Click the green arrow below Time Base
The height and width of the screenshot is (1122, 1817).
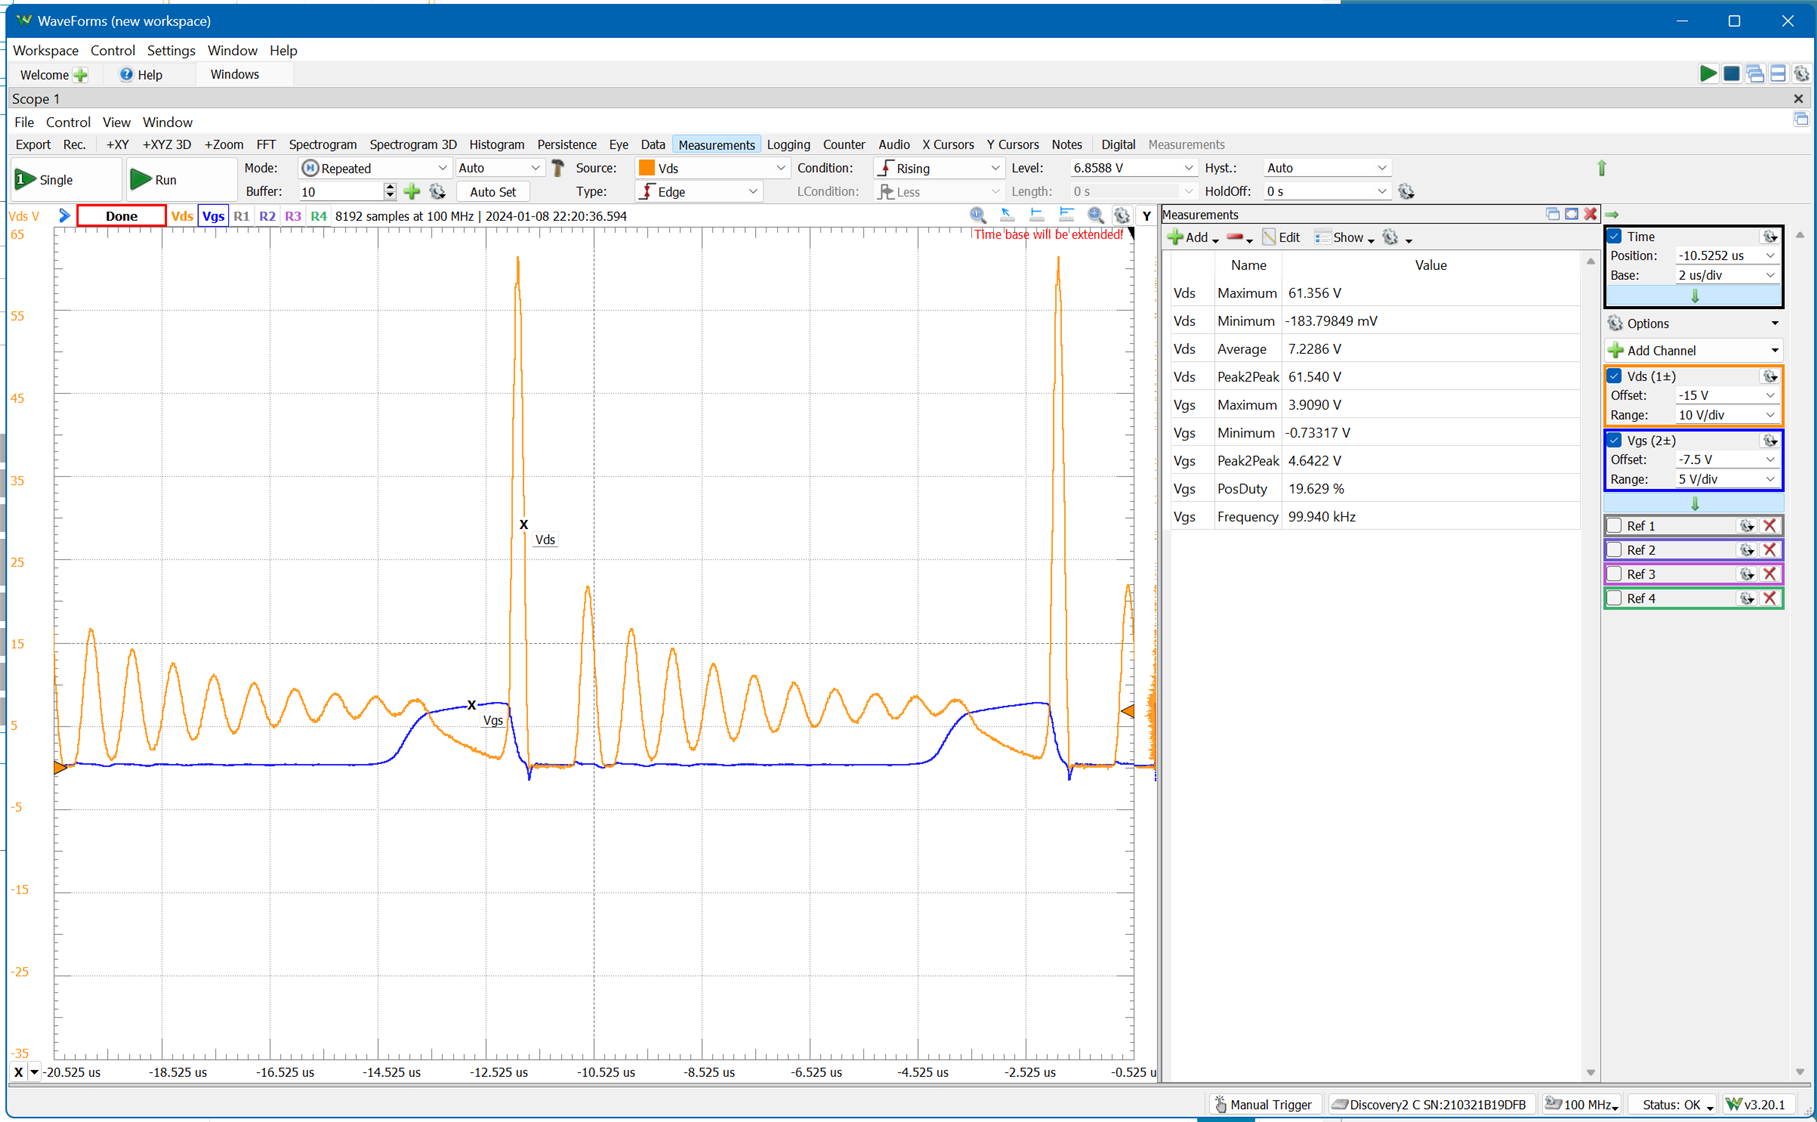pos(1694,296)
